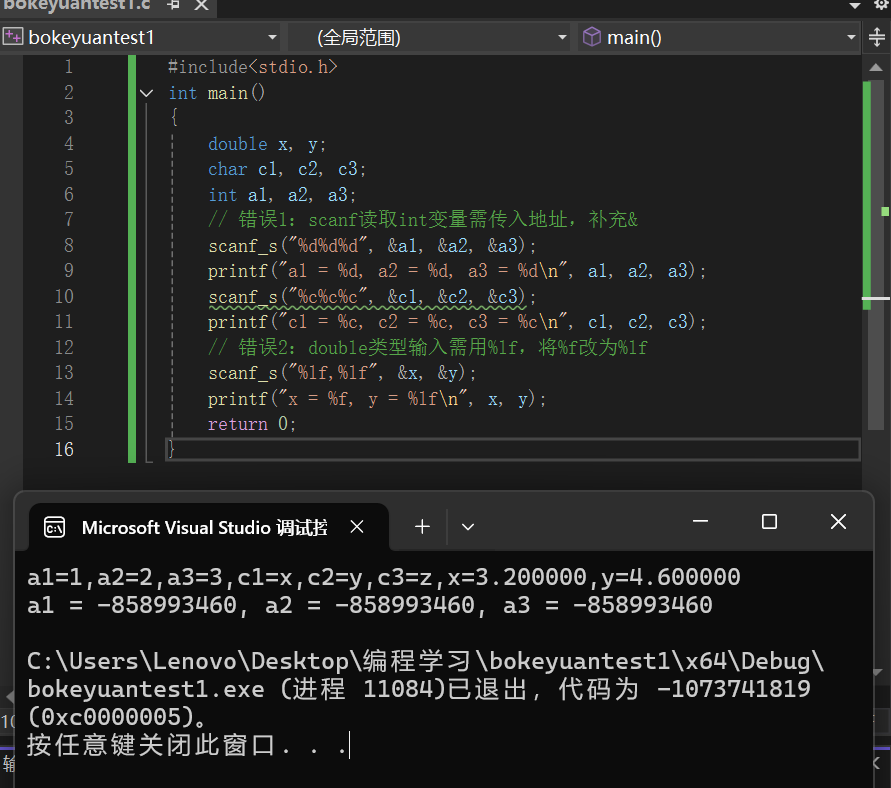The image size is (891, 788).
Task: Close the bokeyuantest1.c editor tab
Action: pos(202,5)
